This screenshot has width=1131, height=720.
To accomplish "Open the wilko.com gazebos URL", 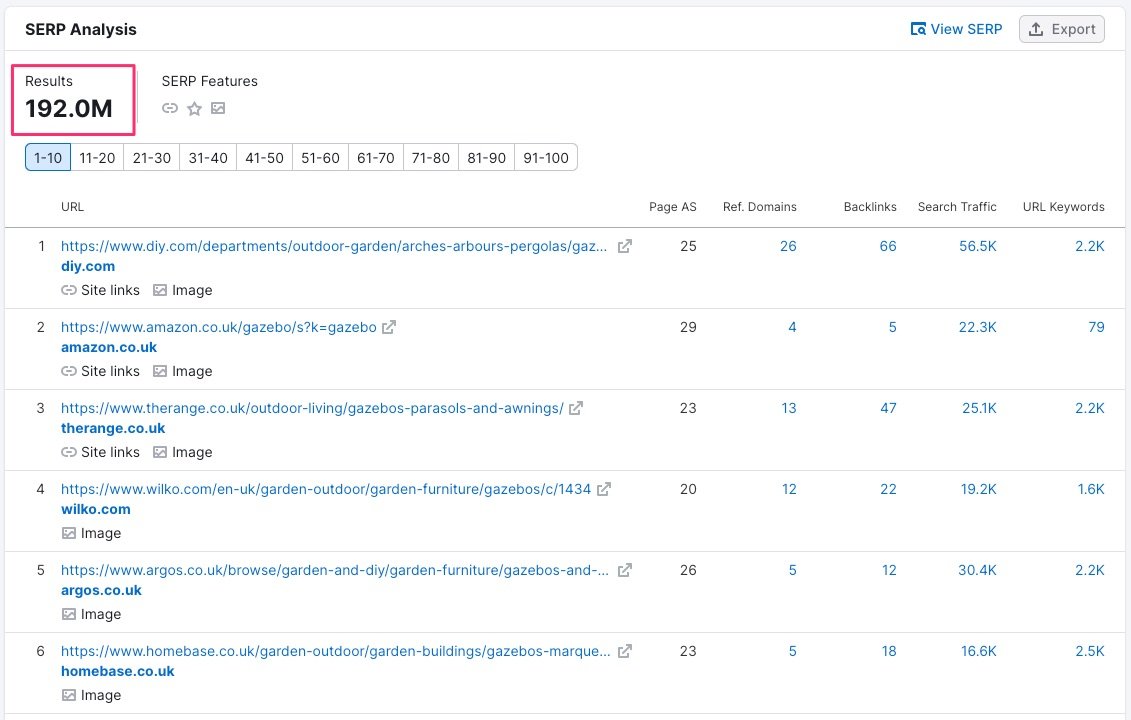I will coord(326,489).
